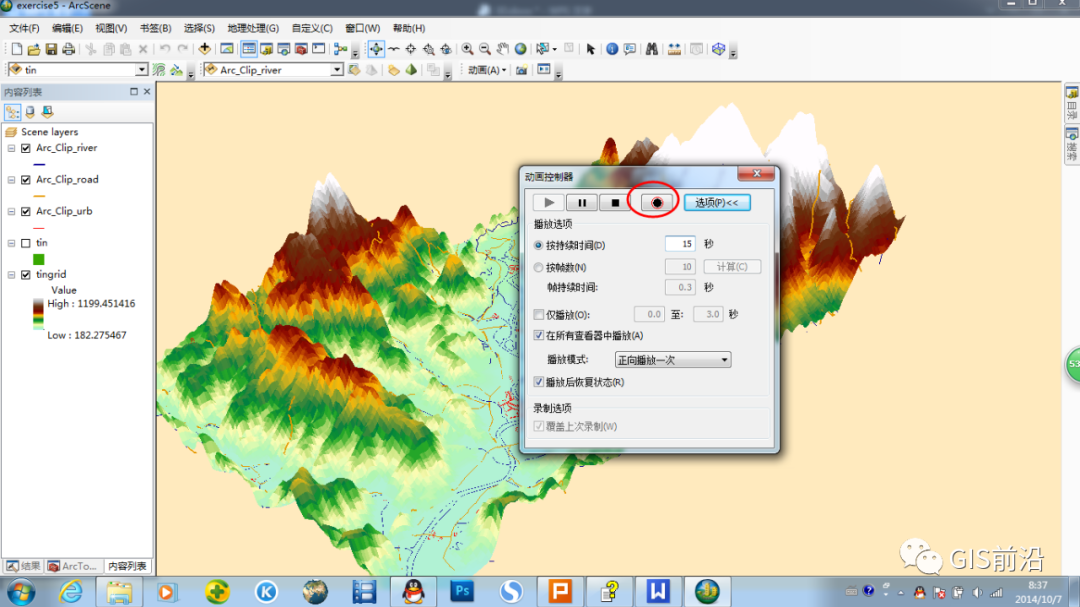
Task: Save the scene with the floppy disk icon
Action: click(51, 49)
